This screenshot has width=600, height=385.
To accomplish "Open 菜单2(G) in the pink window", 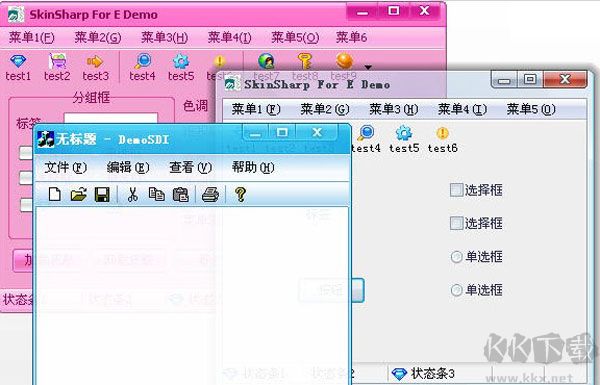I will [x=98, y=38].
